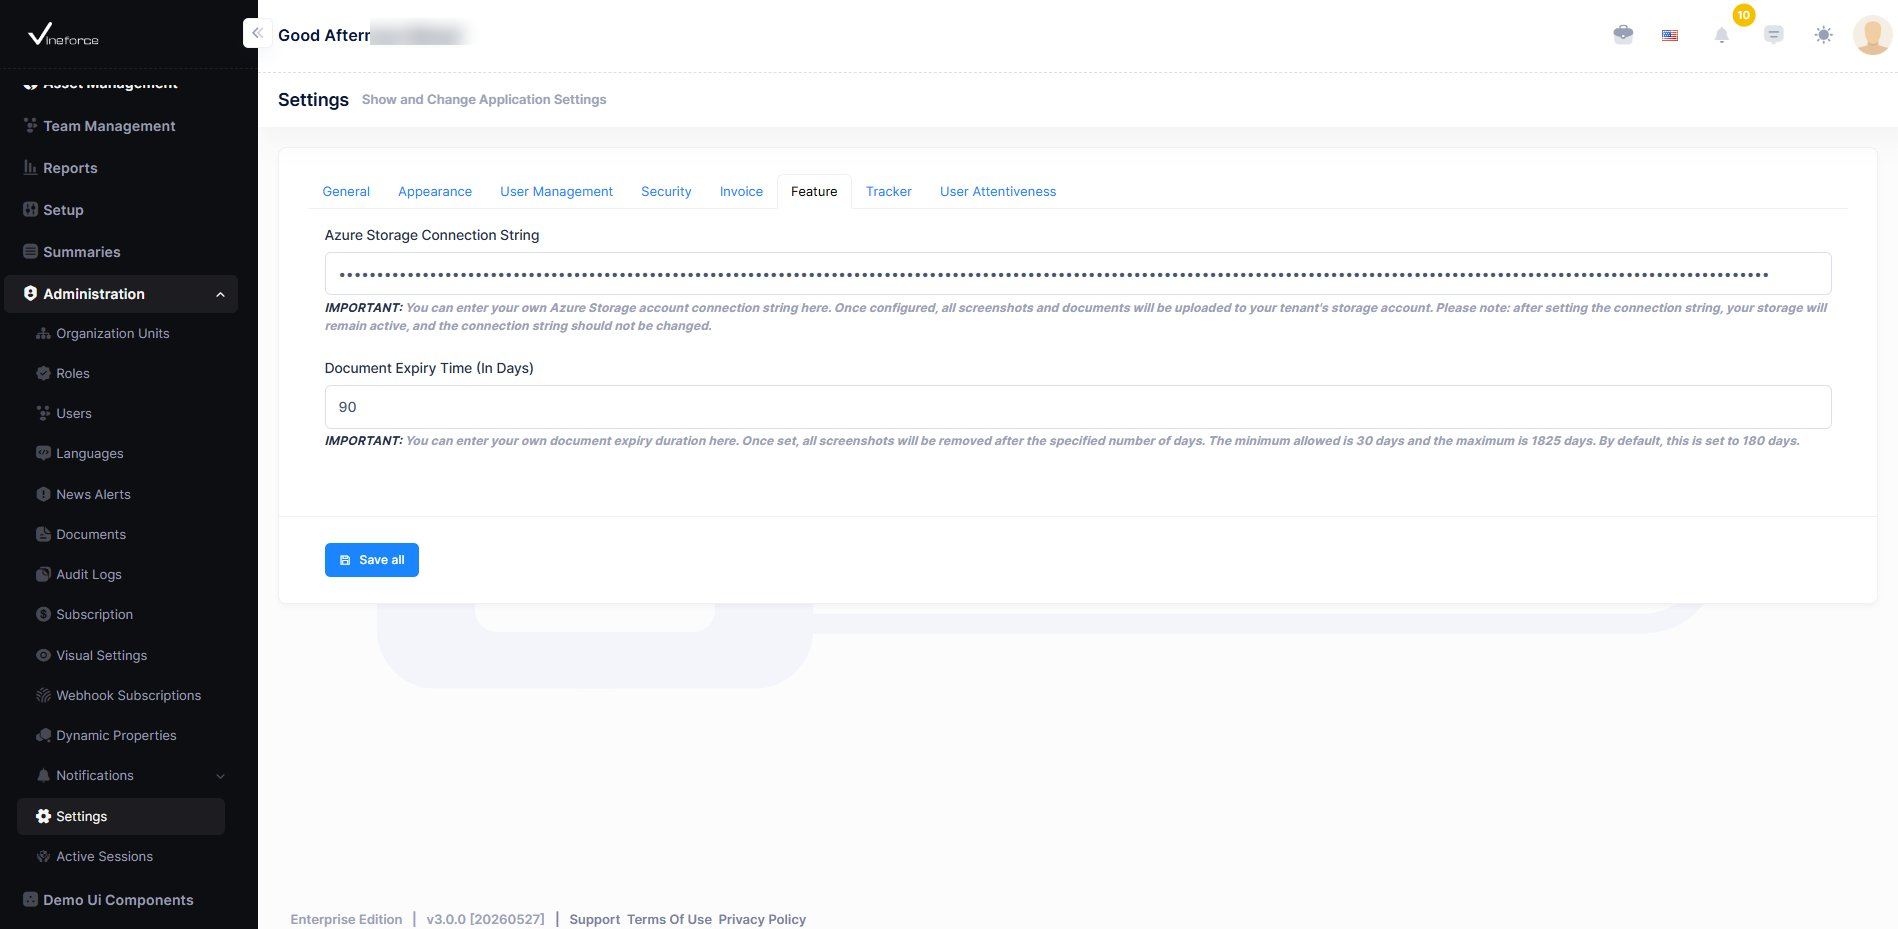Open the Security tab
Image resolution: width=1898 pixels, height=929 pixels.
[x=666, y=191]
